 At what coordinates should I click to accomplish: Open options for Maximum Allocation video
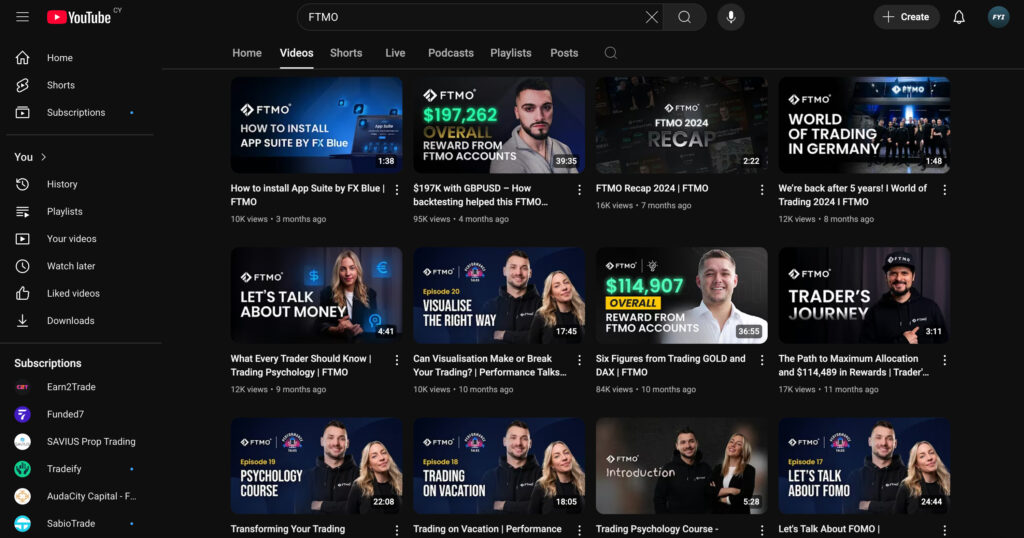[x=944, y=360]
